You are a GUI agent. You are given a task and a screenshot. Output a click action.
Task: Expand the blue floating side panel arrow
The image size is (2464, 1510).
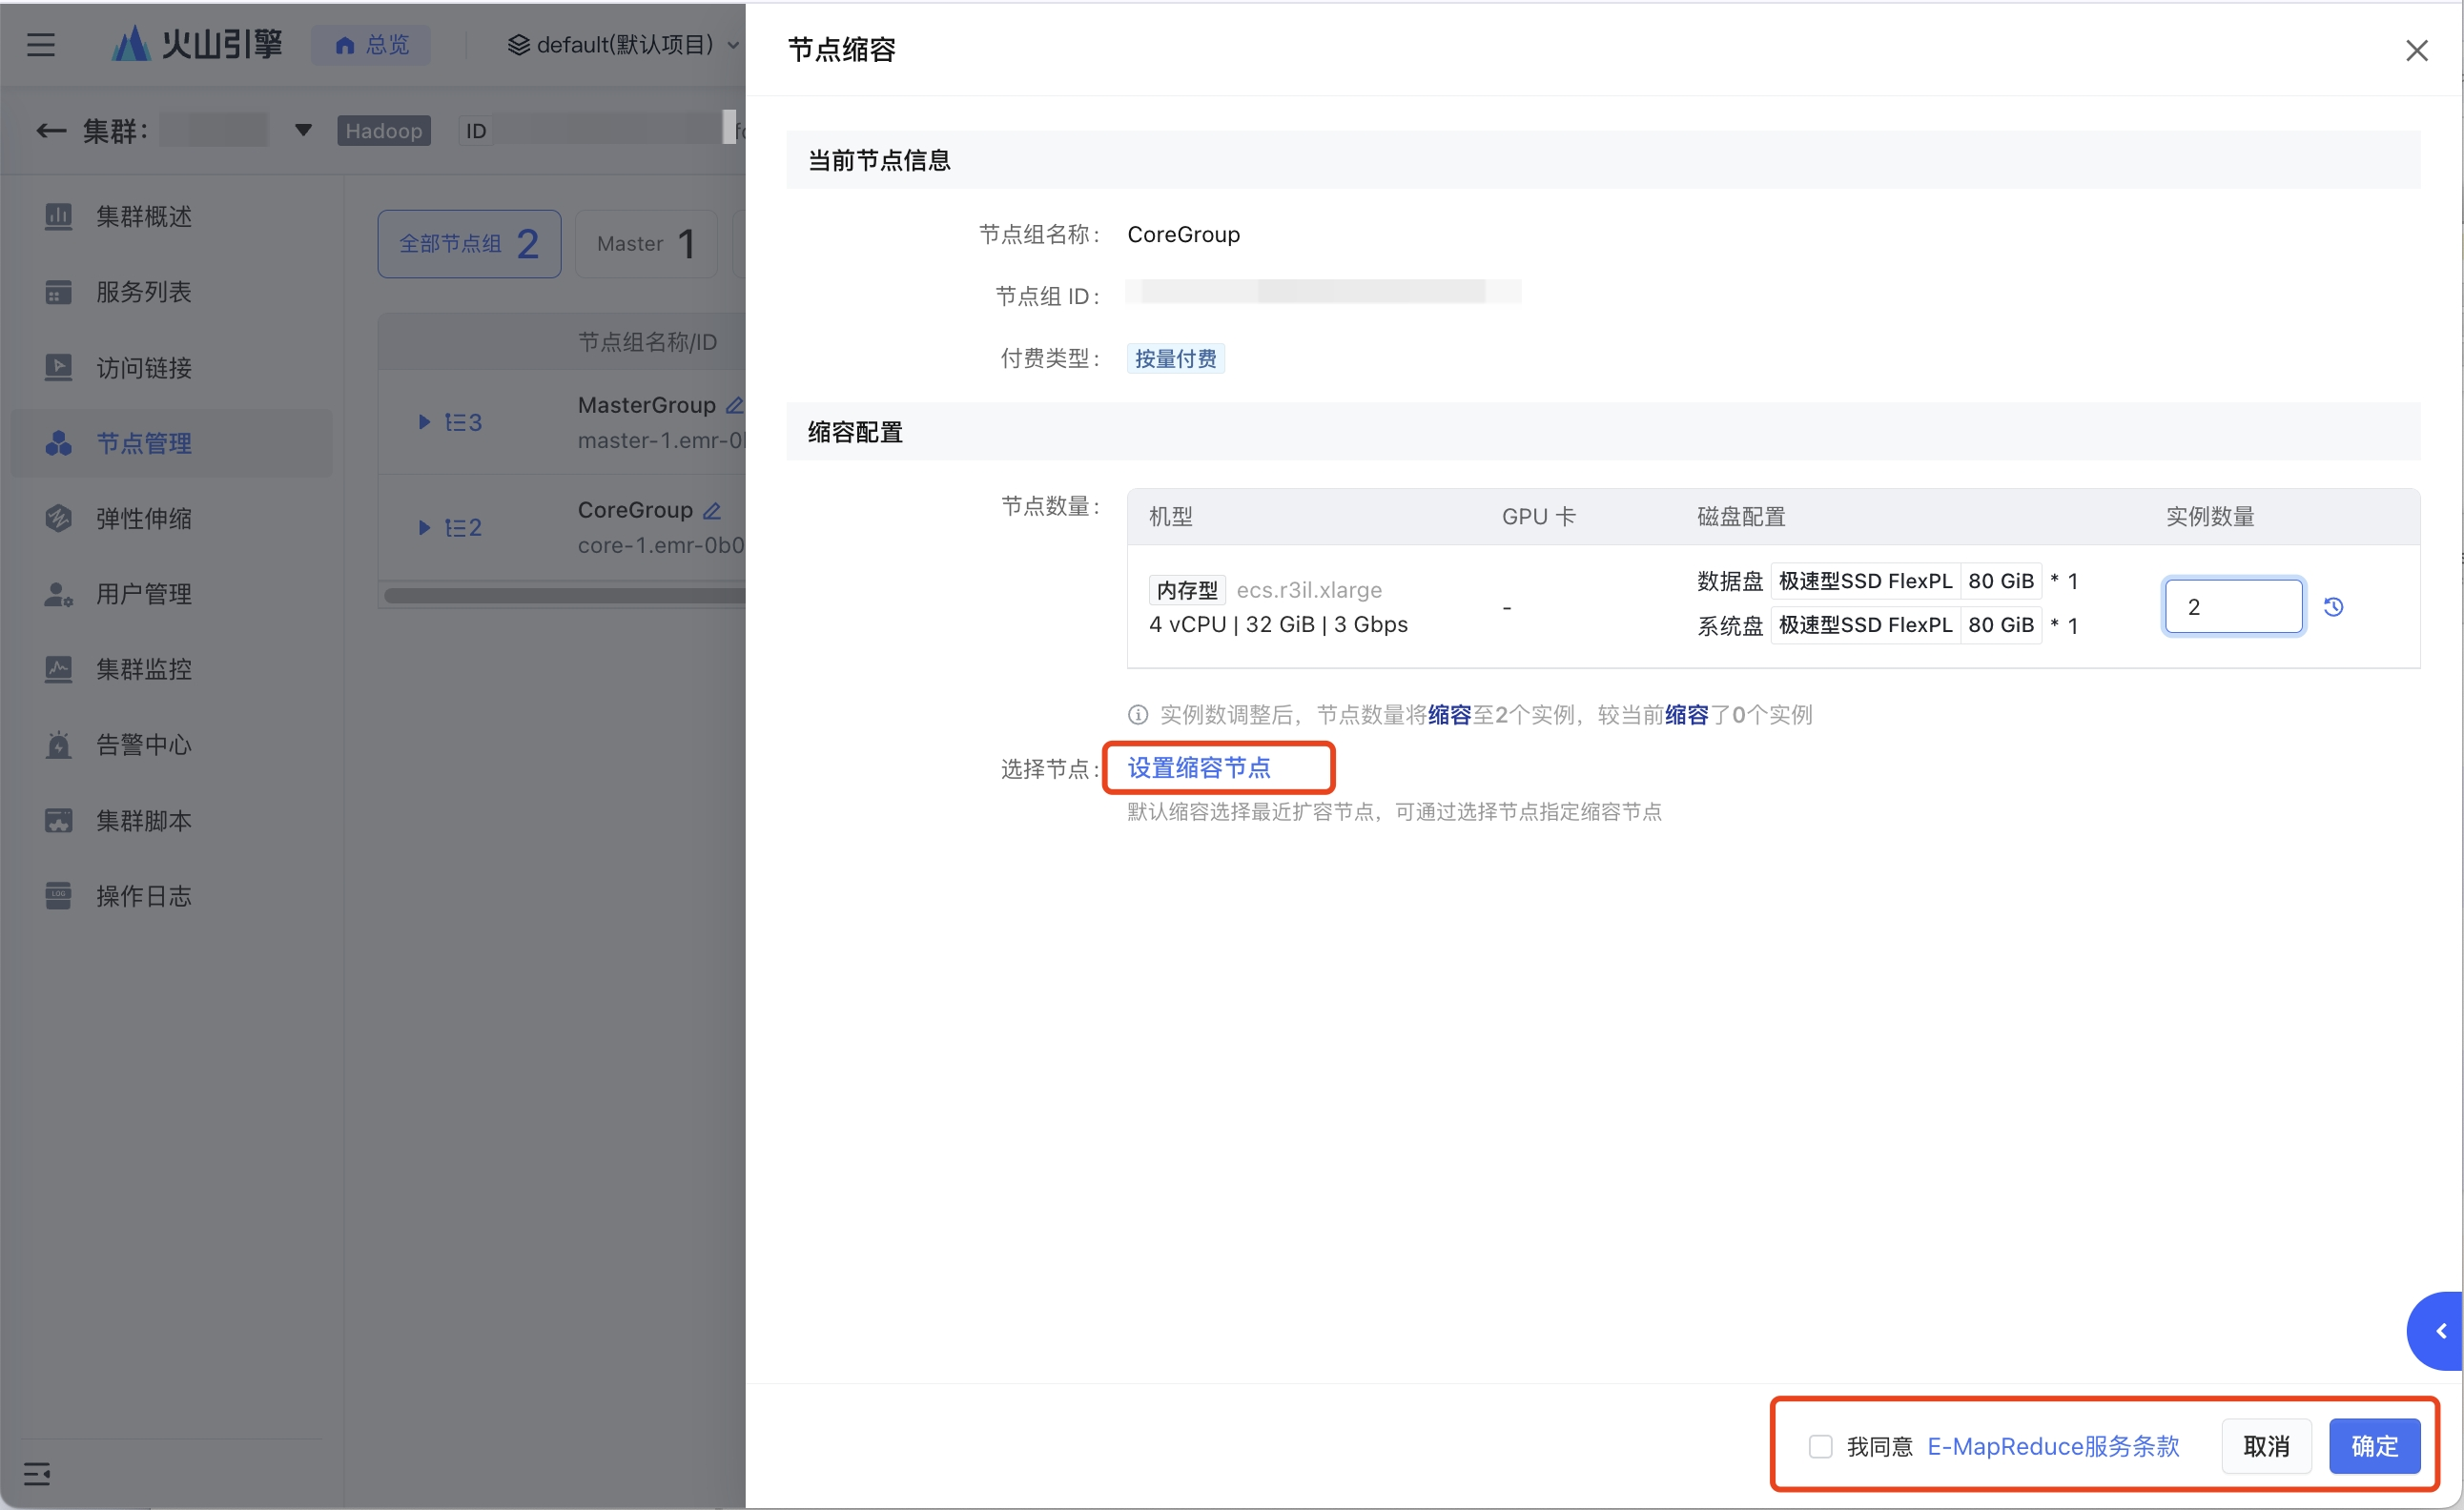pyautogui.click(x=2440, y=1331)
